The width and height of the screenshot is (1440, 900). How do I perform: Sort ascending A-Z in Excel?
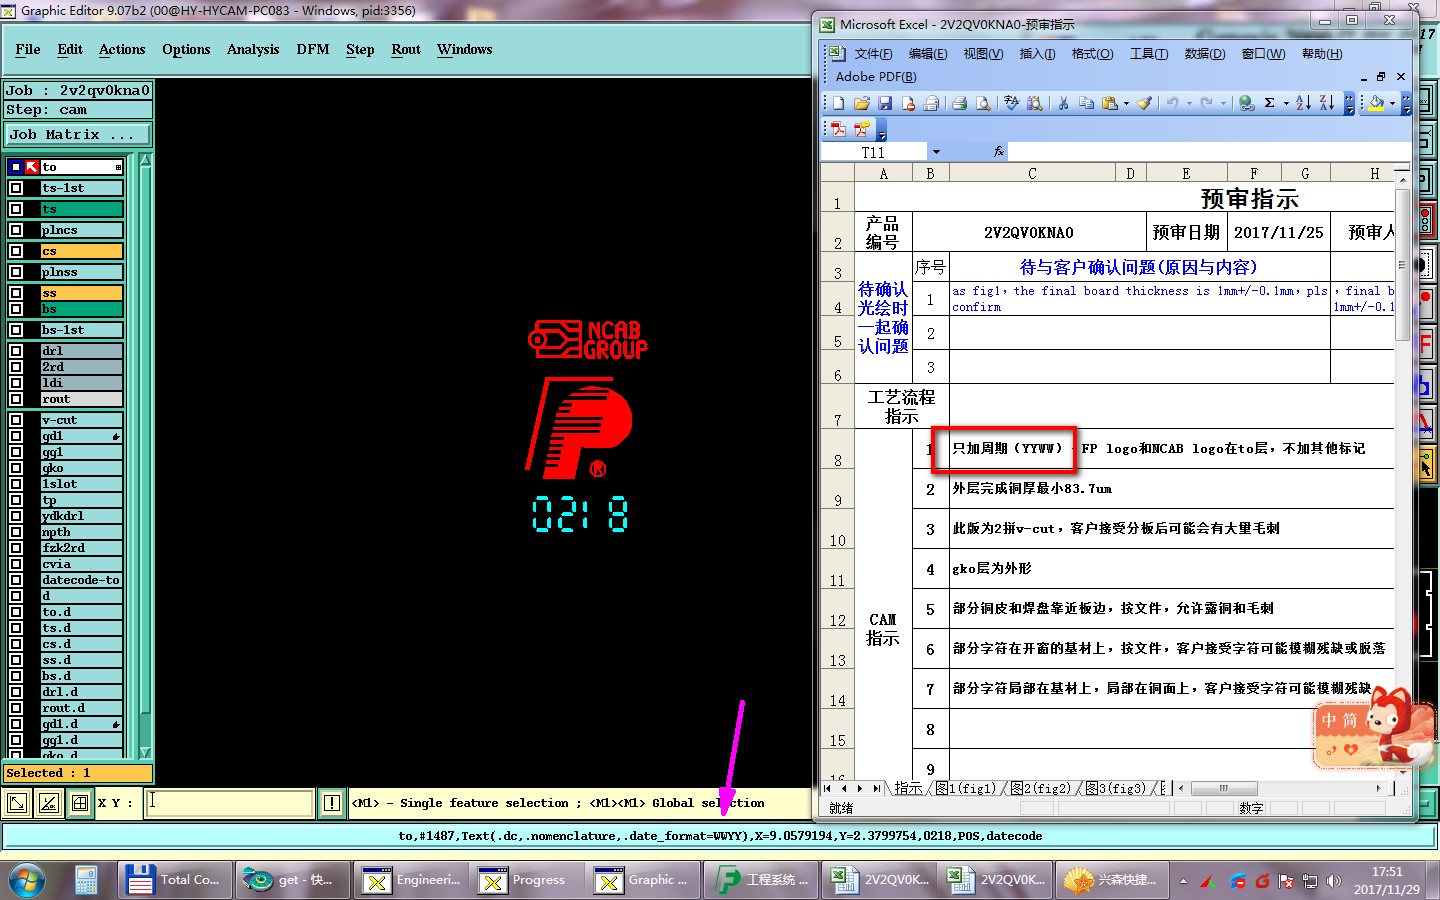[x=1303, y=103]
